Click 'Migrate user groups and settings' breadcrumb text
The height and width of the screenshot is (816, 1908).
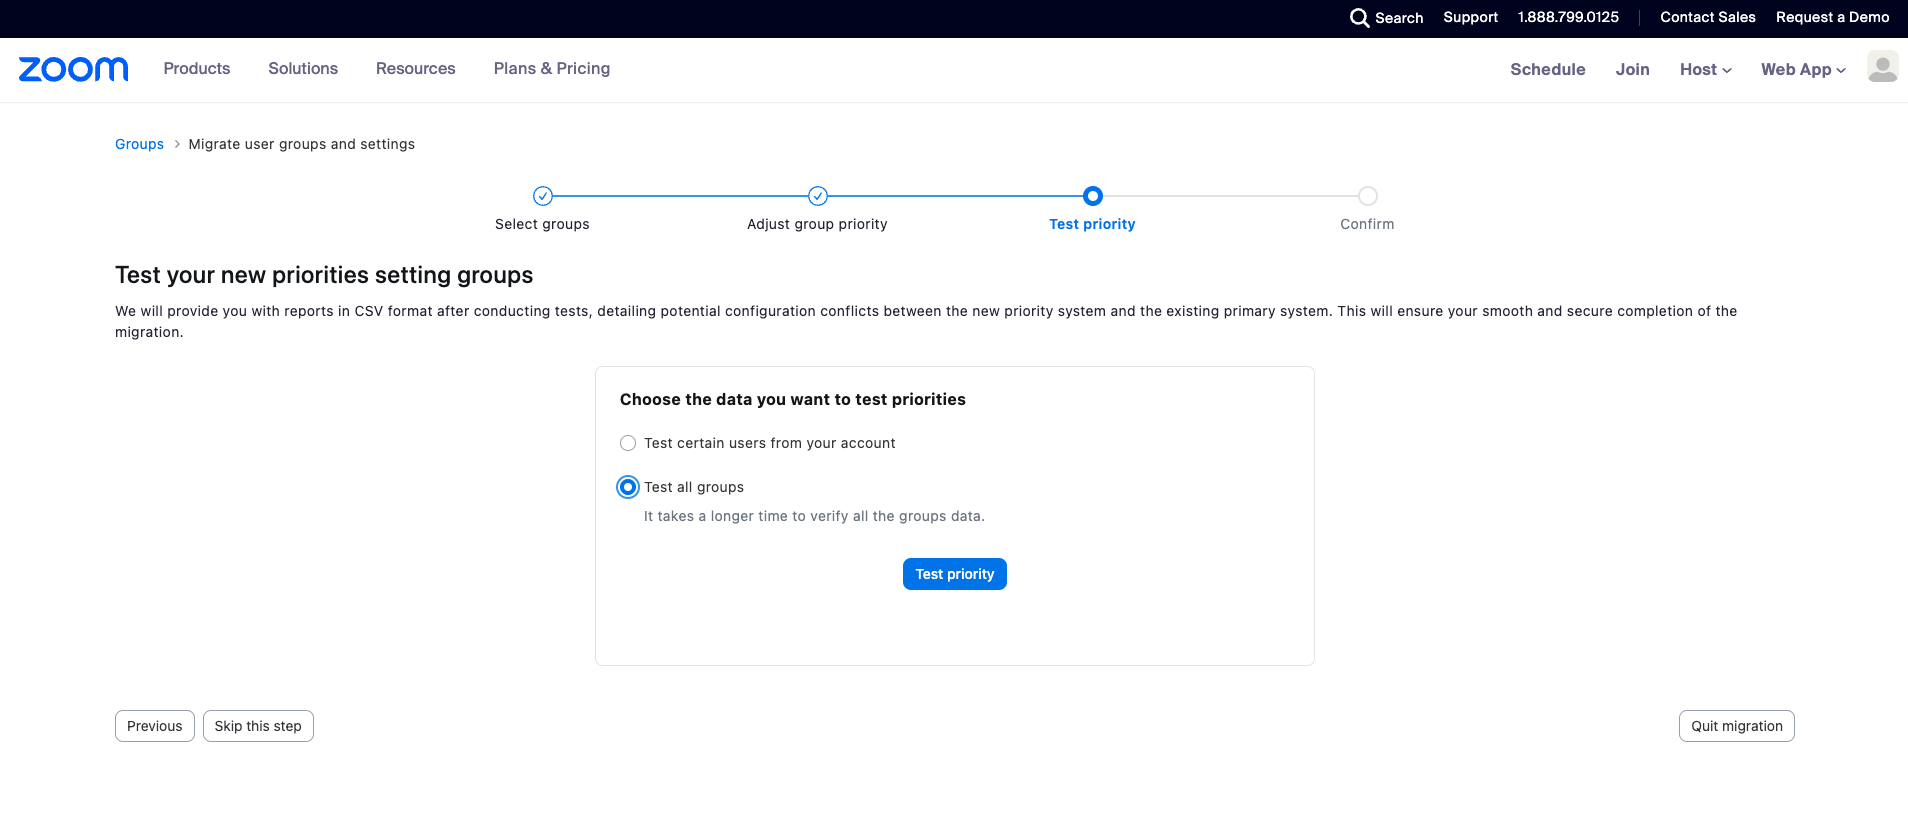(302, 144)
